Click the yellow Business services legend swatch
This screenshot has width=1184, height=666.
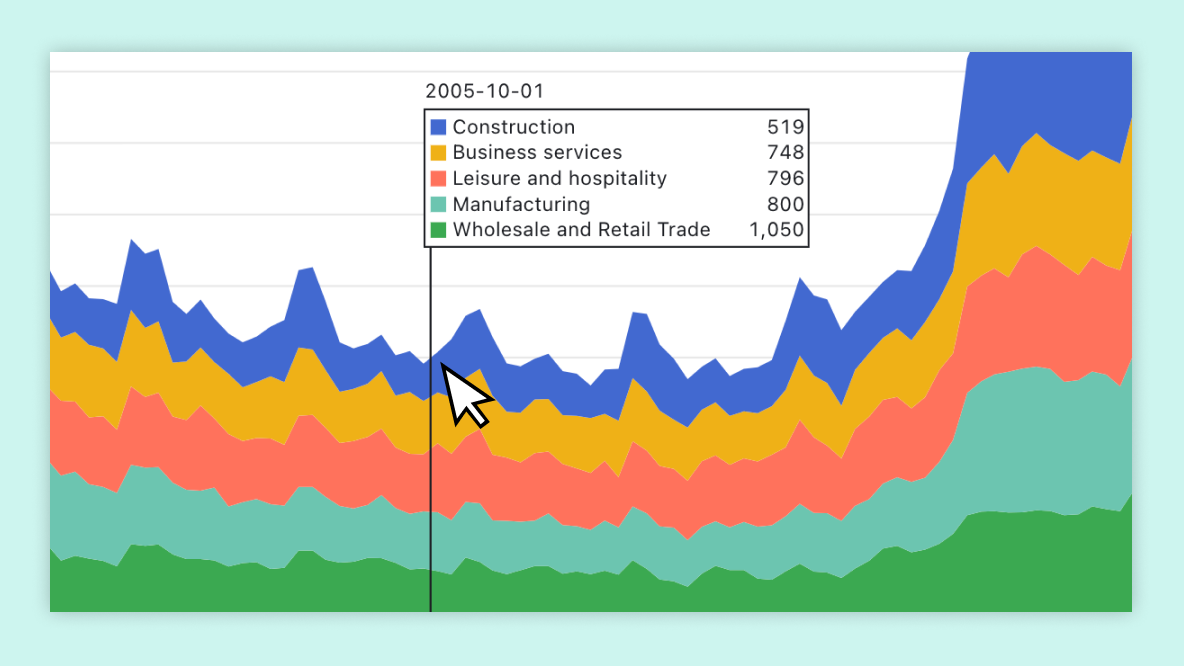437,152
